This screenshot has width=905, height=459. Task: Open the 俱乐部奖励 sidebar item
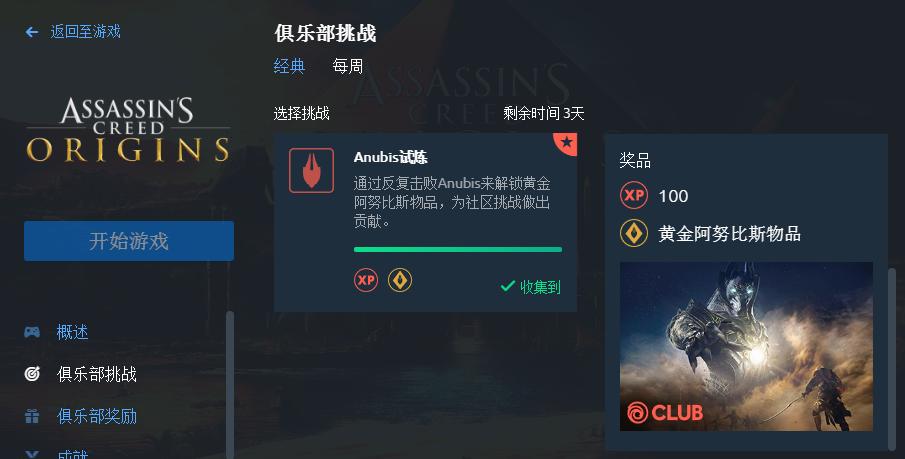(x=97, y=416)
